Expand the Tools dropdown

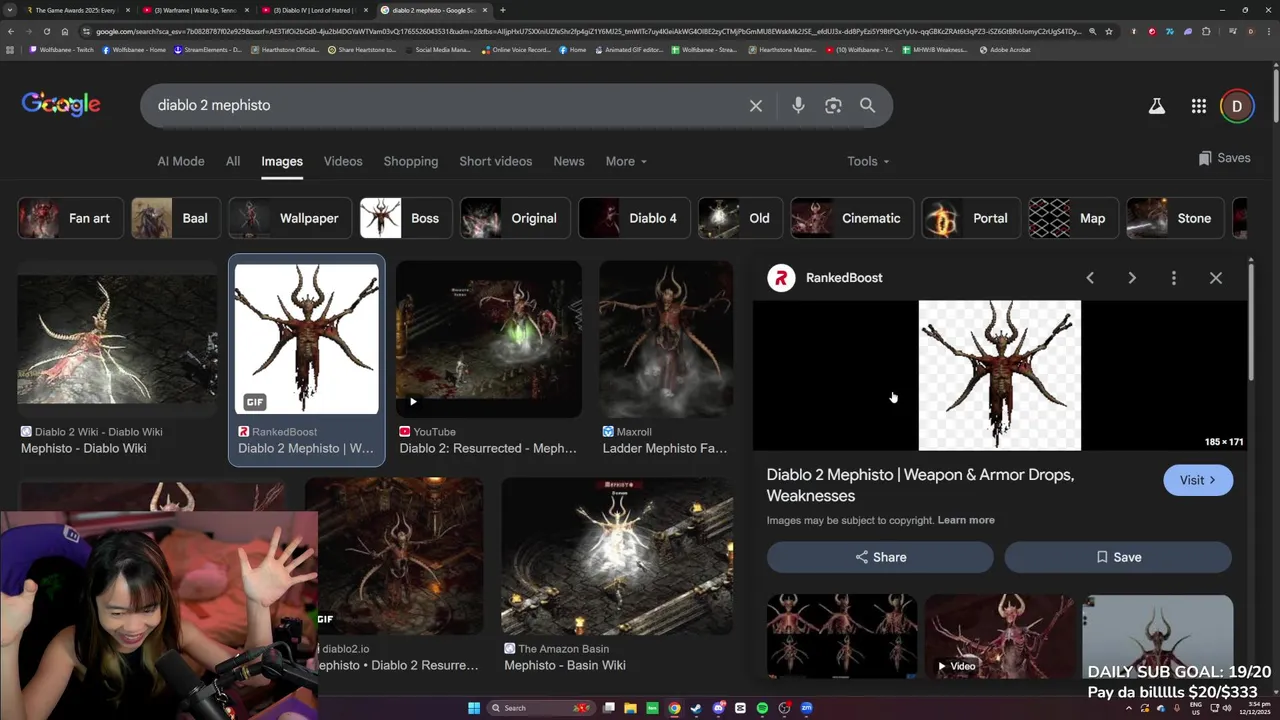click(x=868, y=161)
